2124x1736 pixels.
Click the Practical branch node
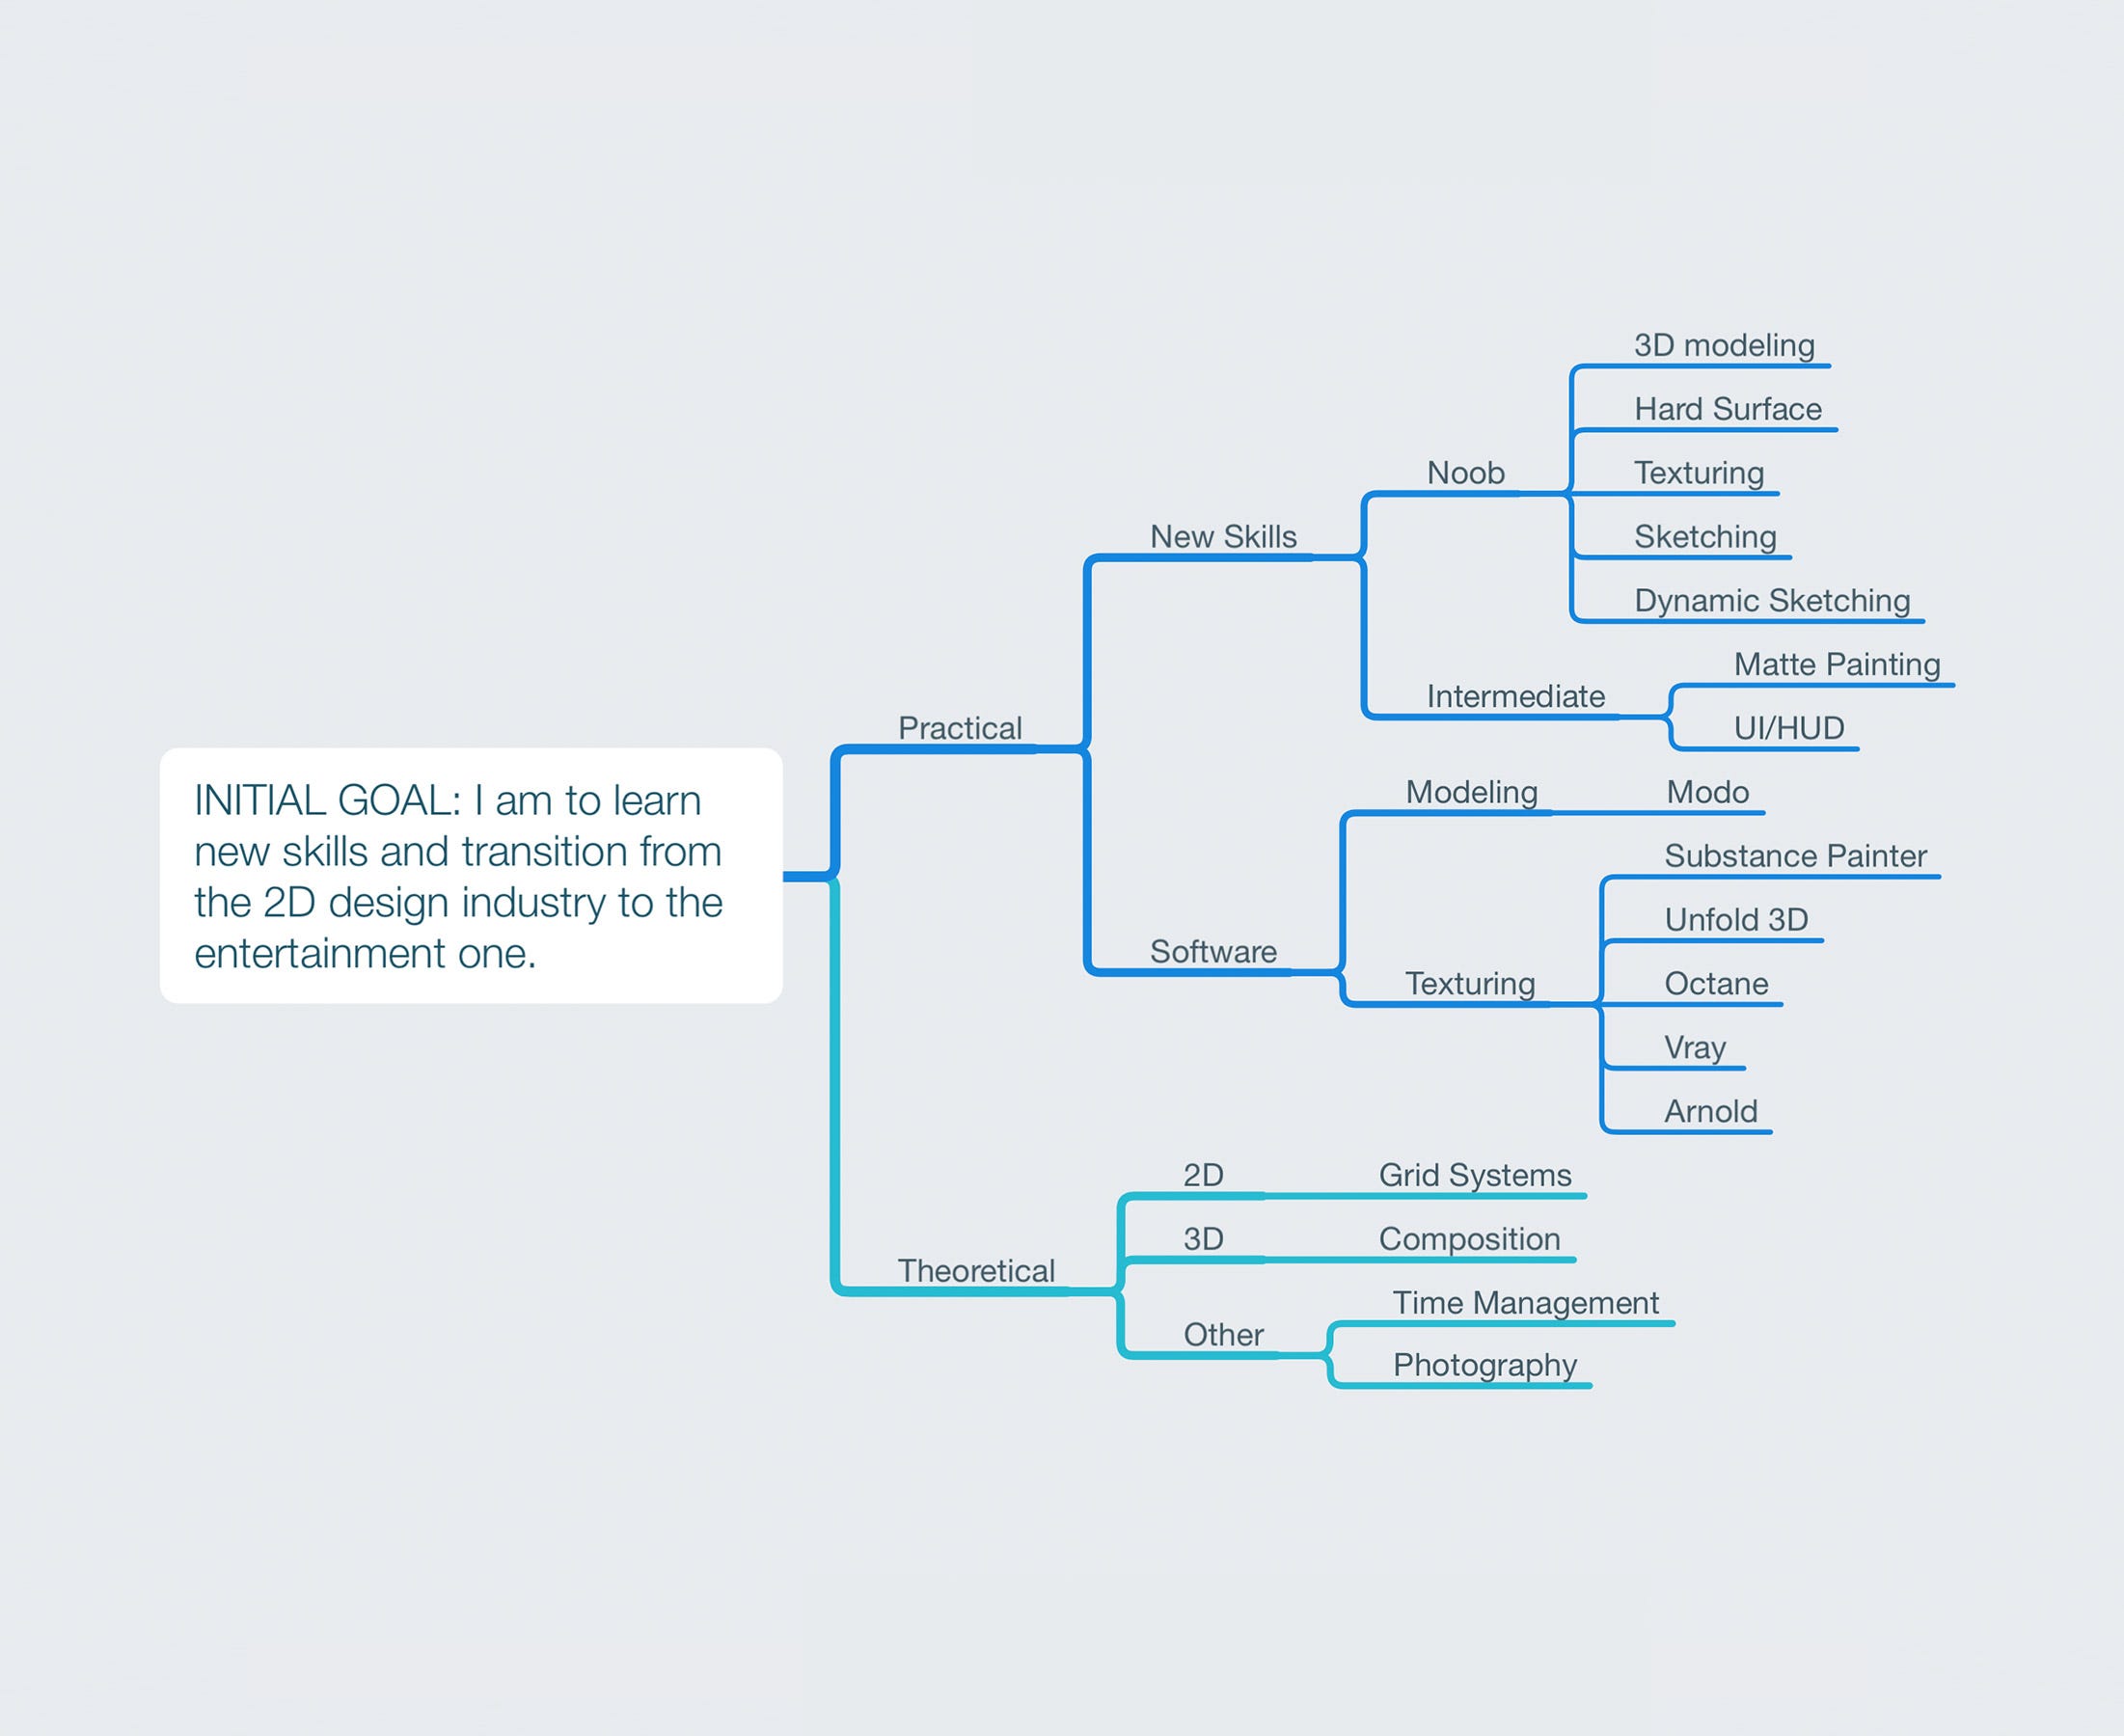pos(959,728)
